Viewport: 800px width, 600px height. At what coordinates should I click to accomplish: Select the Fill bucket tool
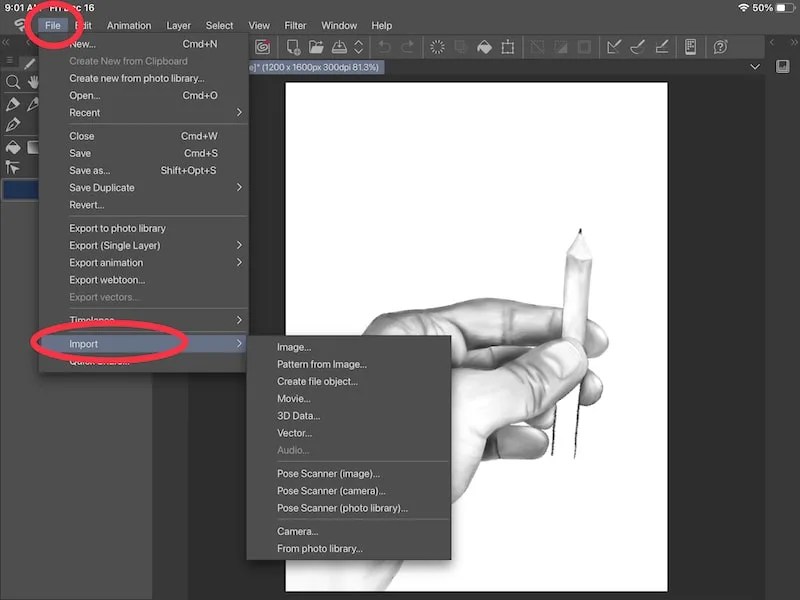click(x=13, y=147)
